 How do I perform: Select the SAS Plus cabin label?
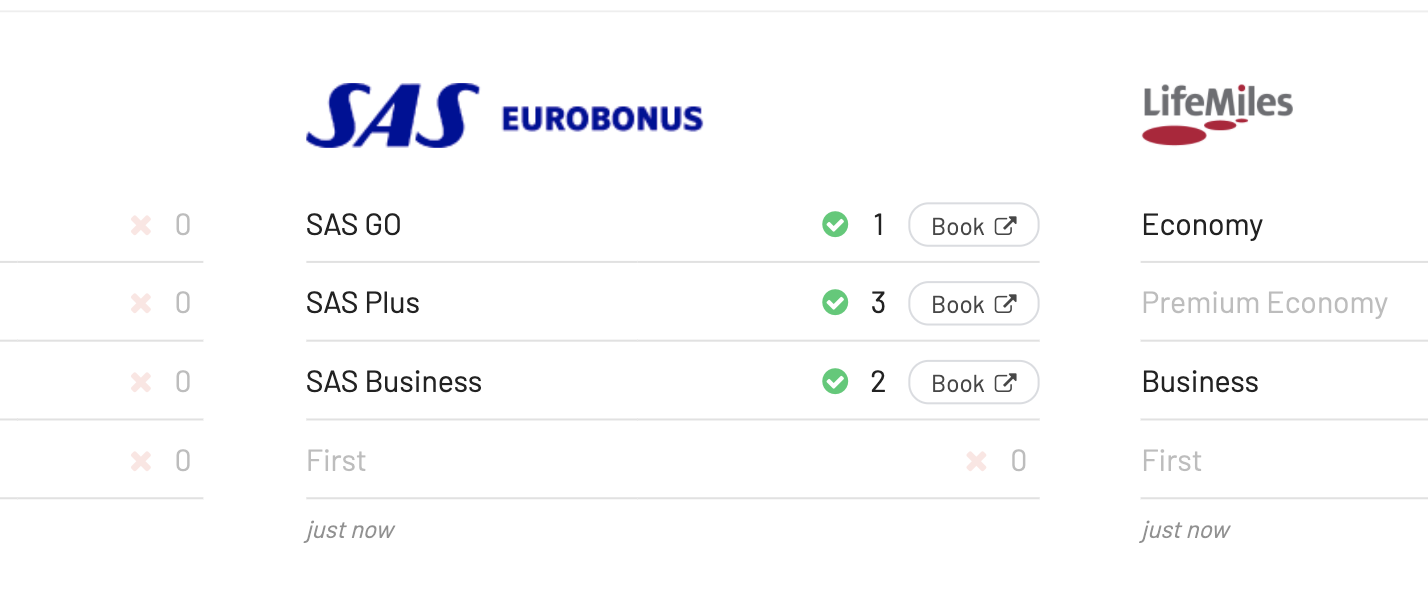click(x=363, y=303)
